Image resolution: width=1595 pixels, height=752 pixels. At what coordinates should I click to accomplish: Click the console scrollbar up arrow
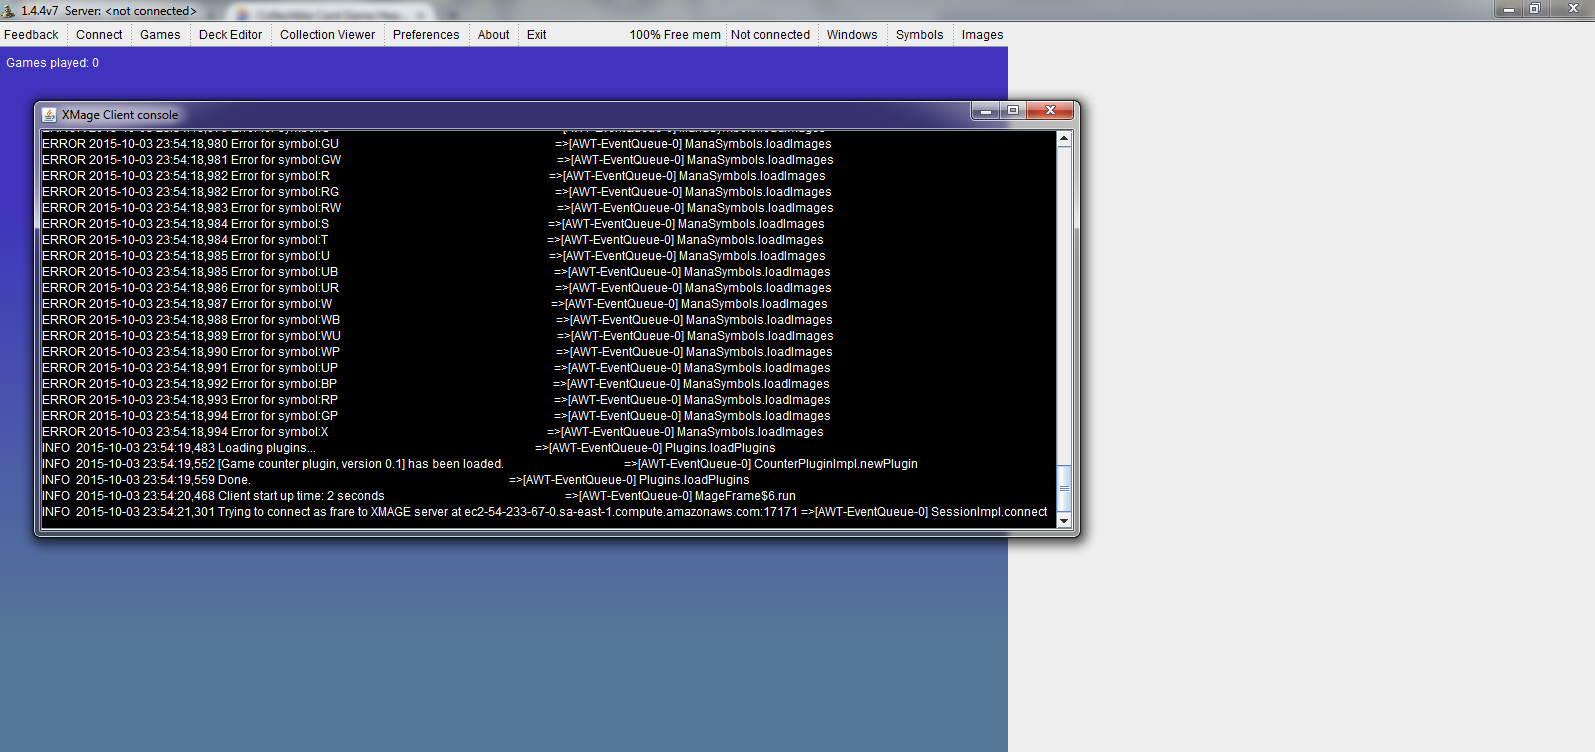pyautogui.click(x=1064, y=139)
